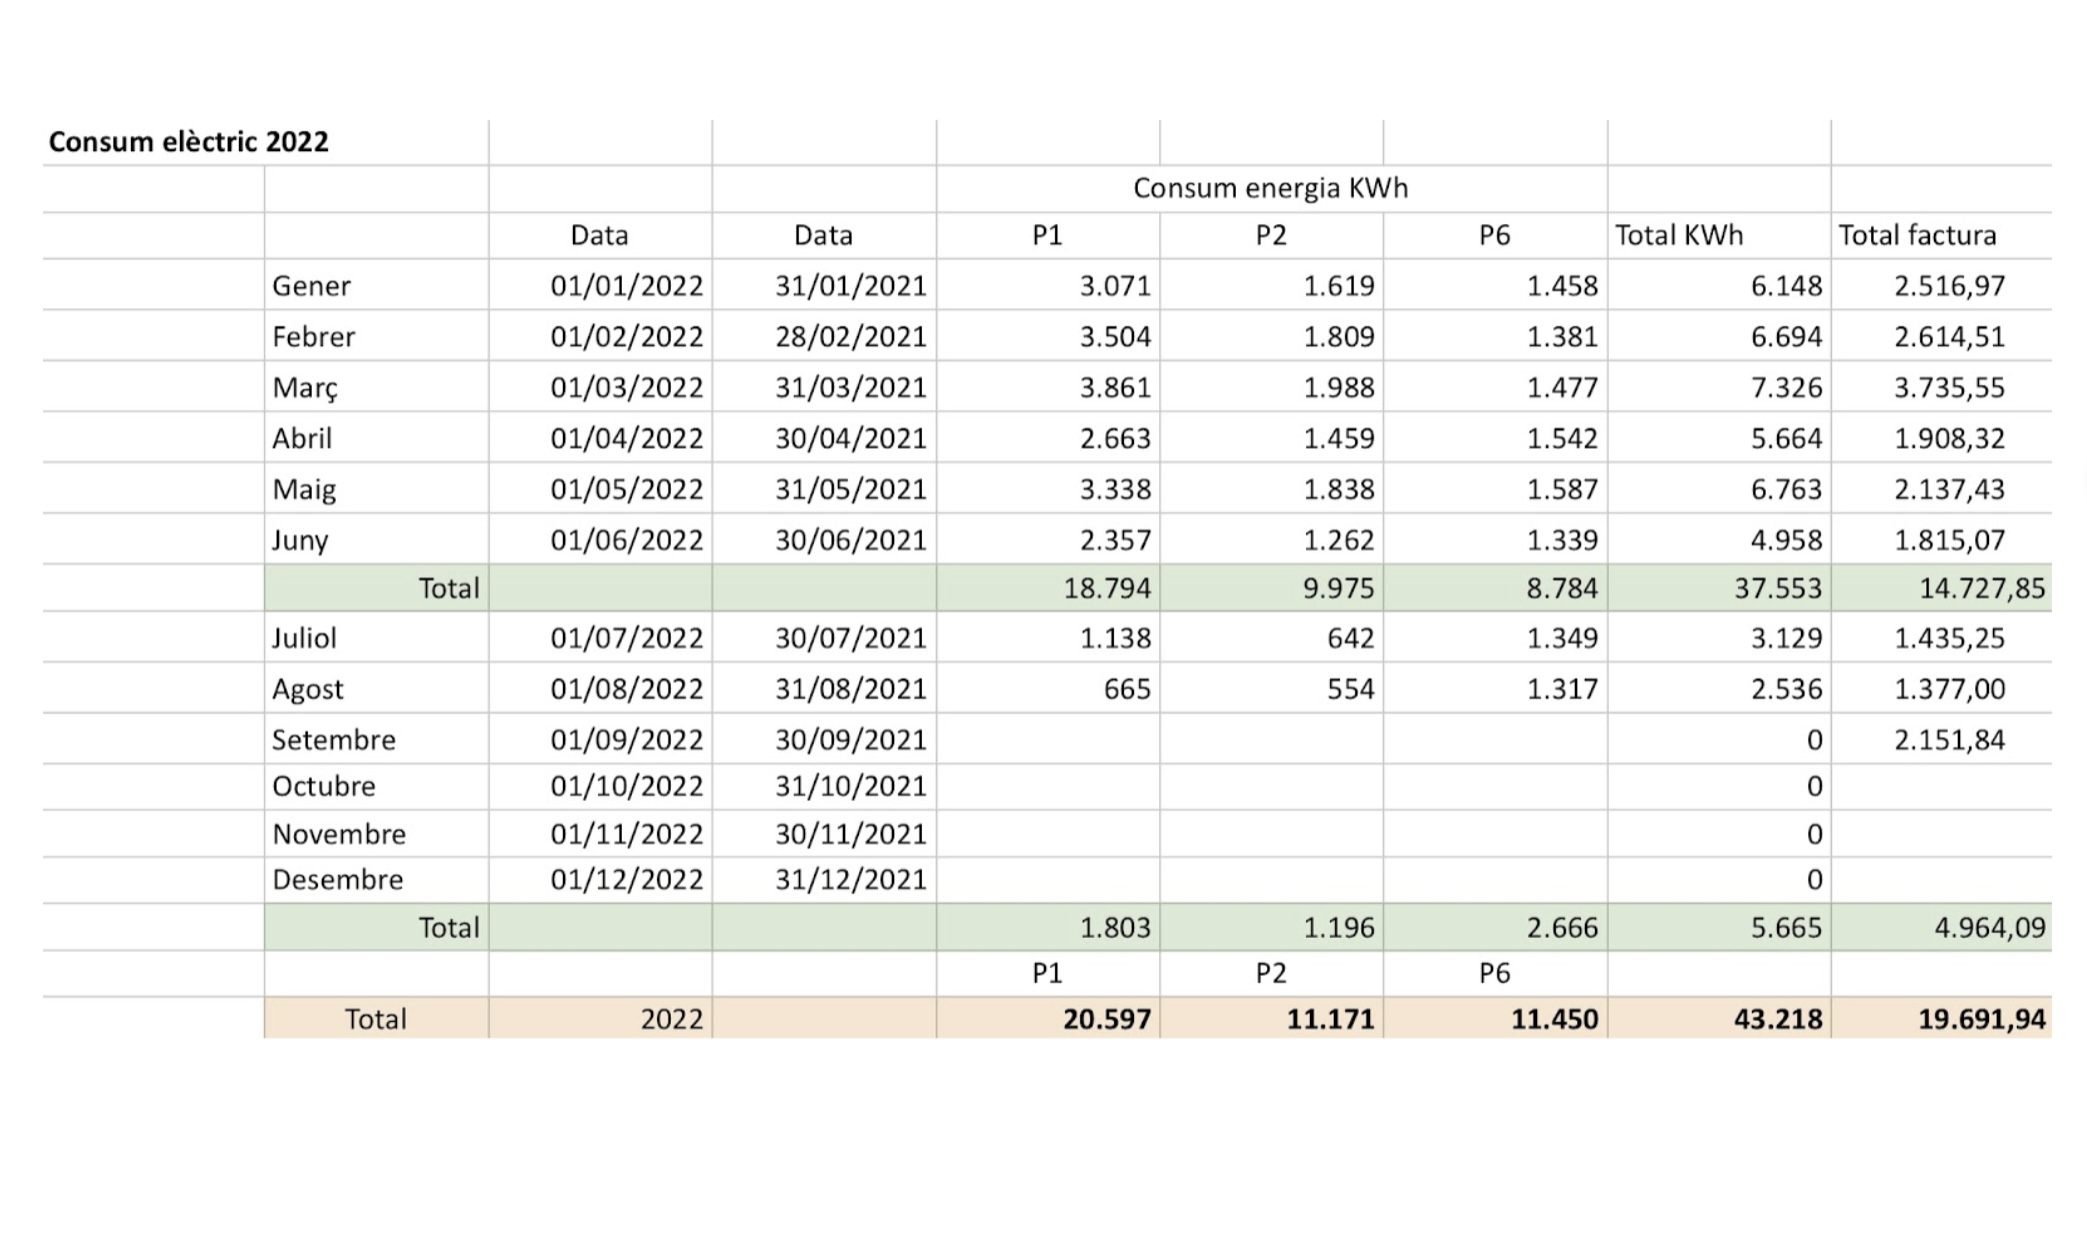Select the Gener row label cell
This screenshot has height=1237, width=2087.
point(311,286)
